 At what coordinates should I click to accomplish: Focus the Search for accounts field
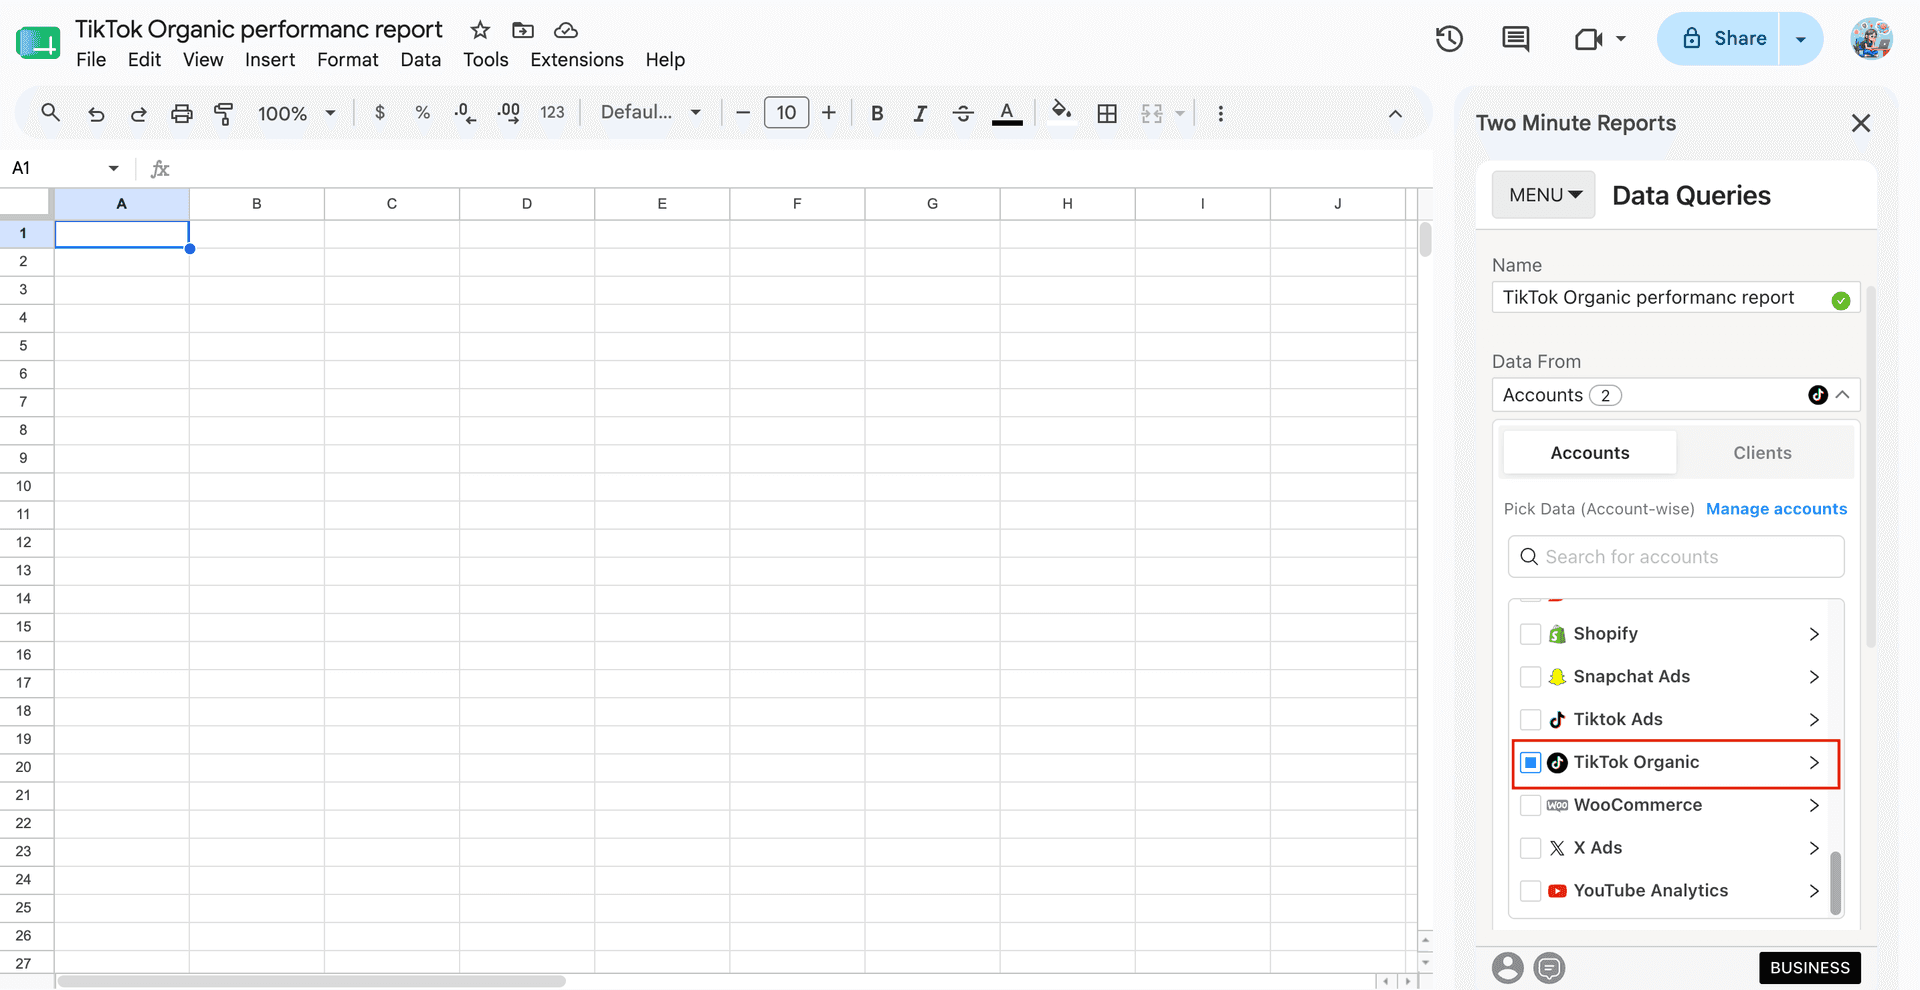pyautogui.click(x=1676, y=557)
